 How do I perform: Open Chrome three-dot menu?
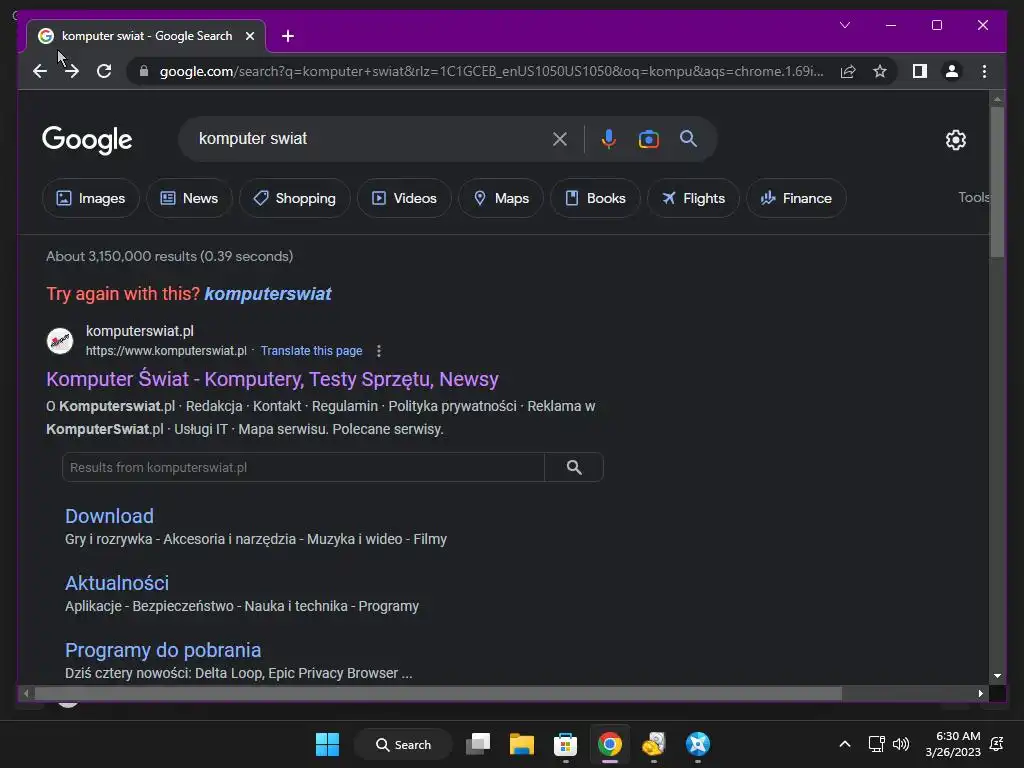point(984,71)
